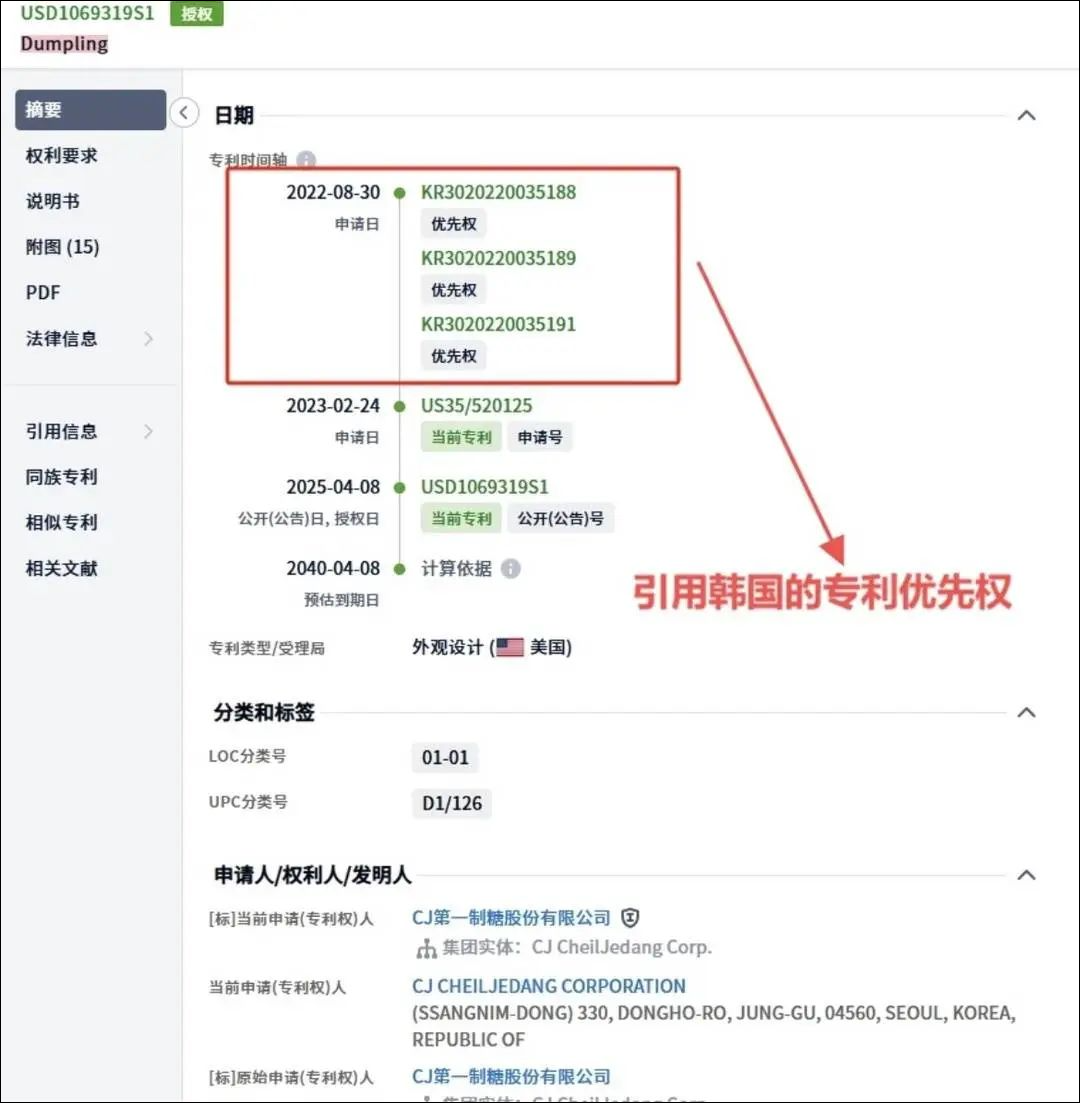Collapse the 分类和标签 section
1080x1103 pixels.
pyautogui.click(x=1027, y=713)
